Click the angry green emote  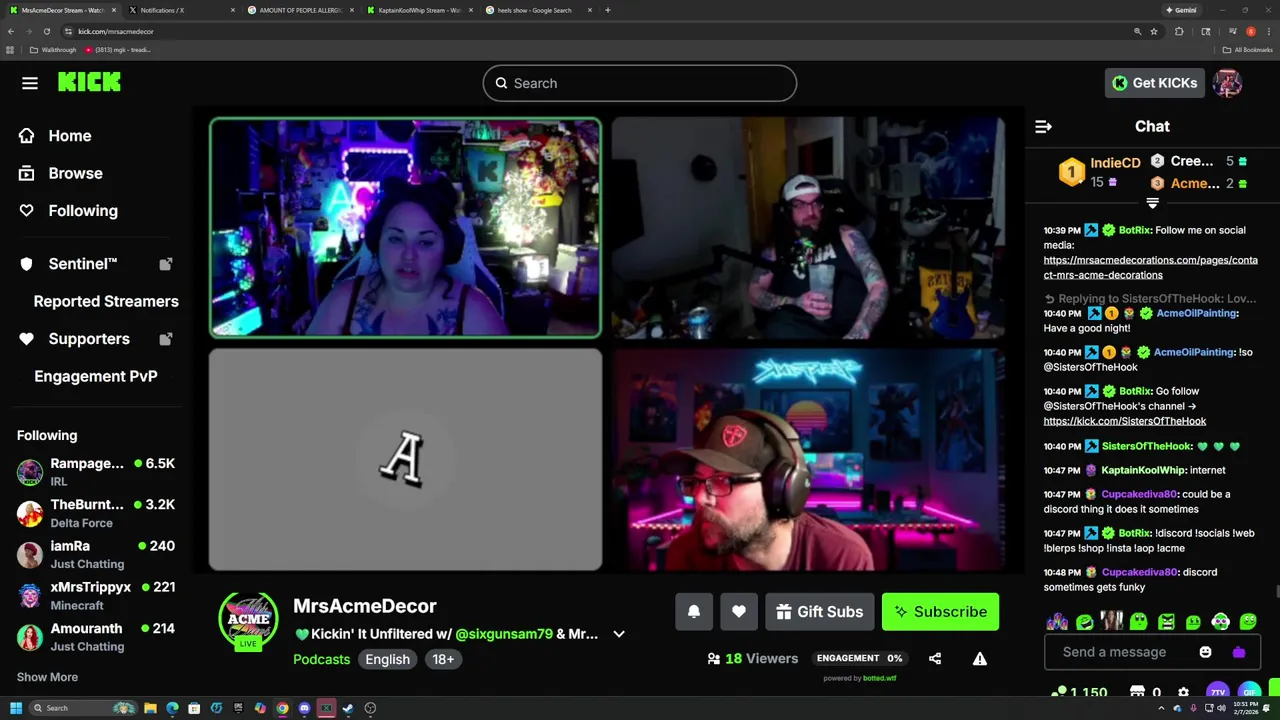point(1166,622)
